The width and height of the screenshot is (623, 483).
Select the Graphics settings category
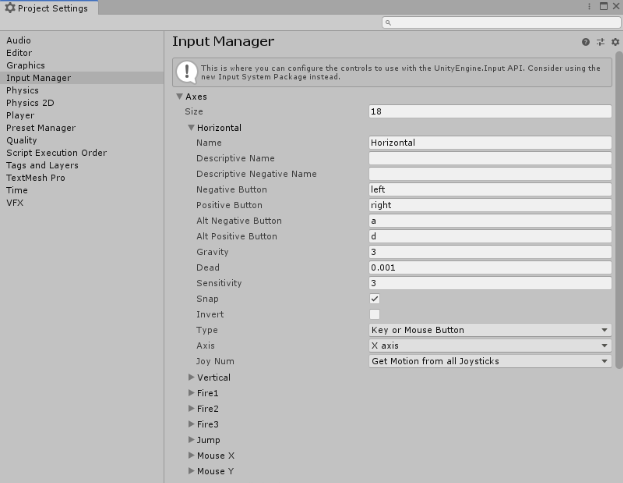(26, 65)
